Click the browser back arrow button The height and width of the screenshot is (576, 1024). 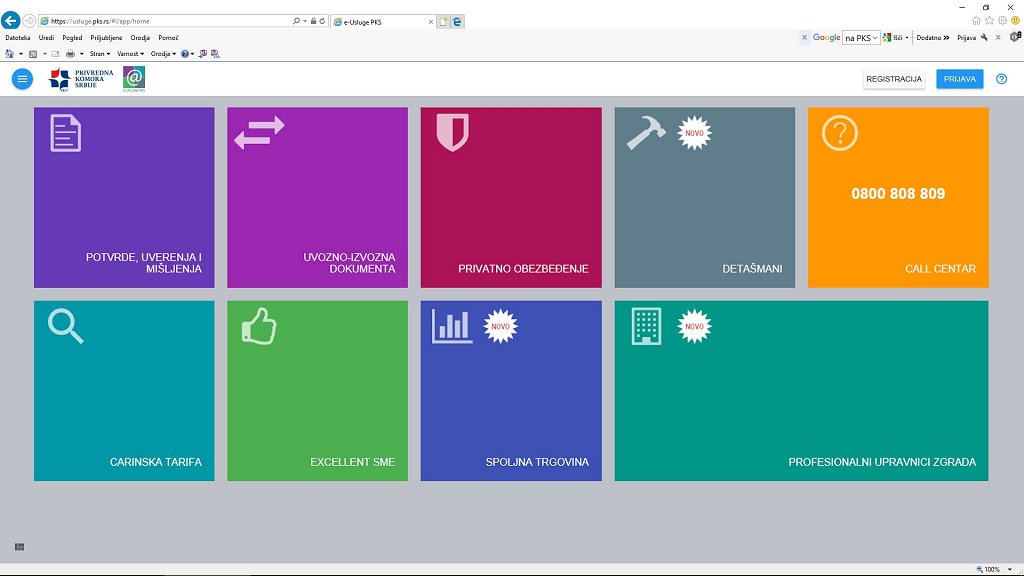(12, 20)
